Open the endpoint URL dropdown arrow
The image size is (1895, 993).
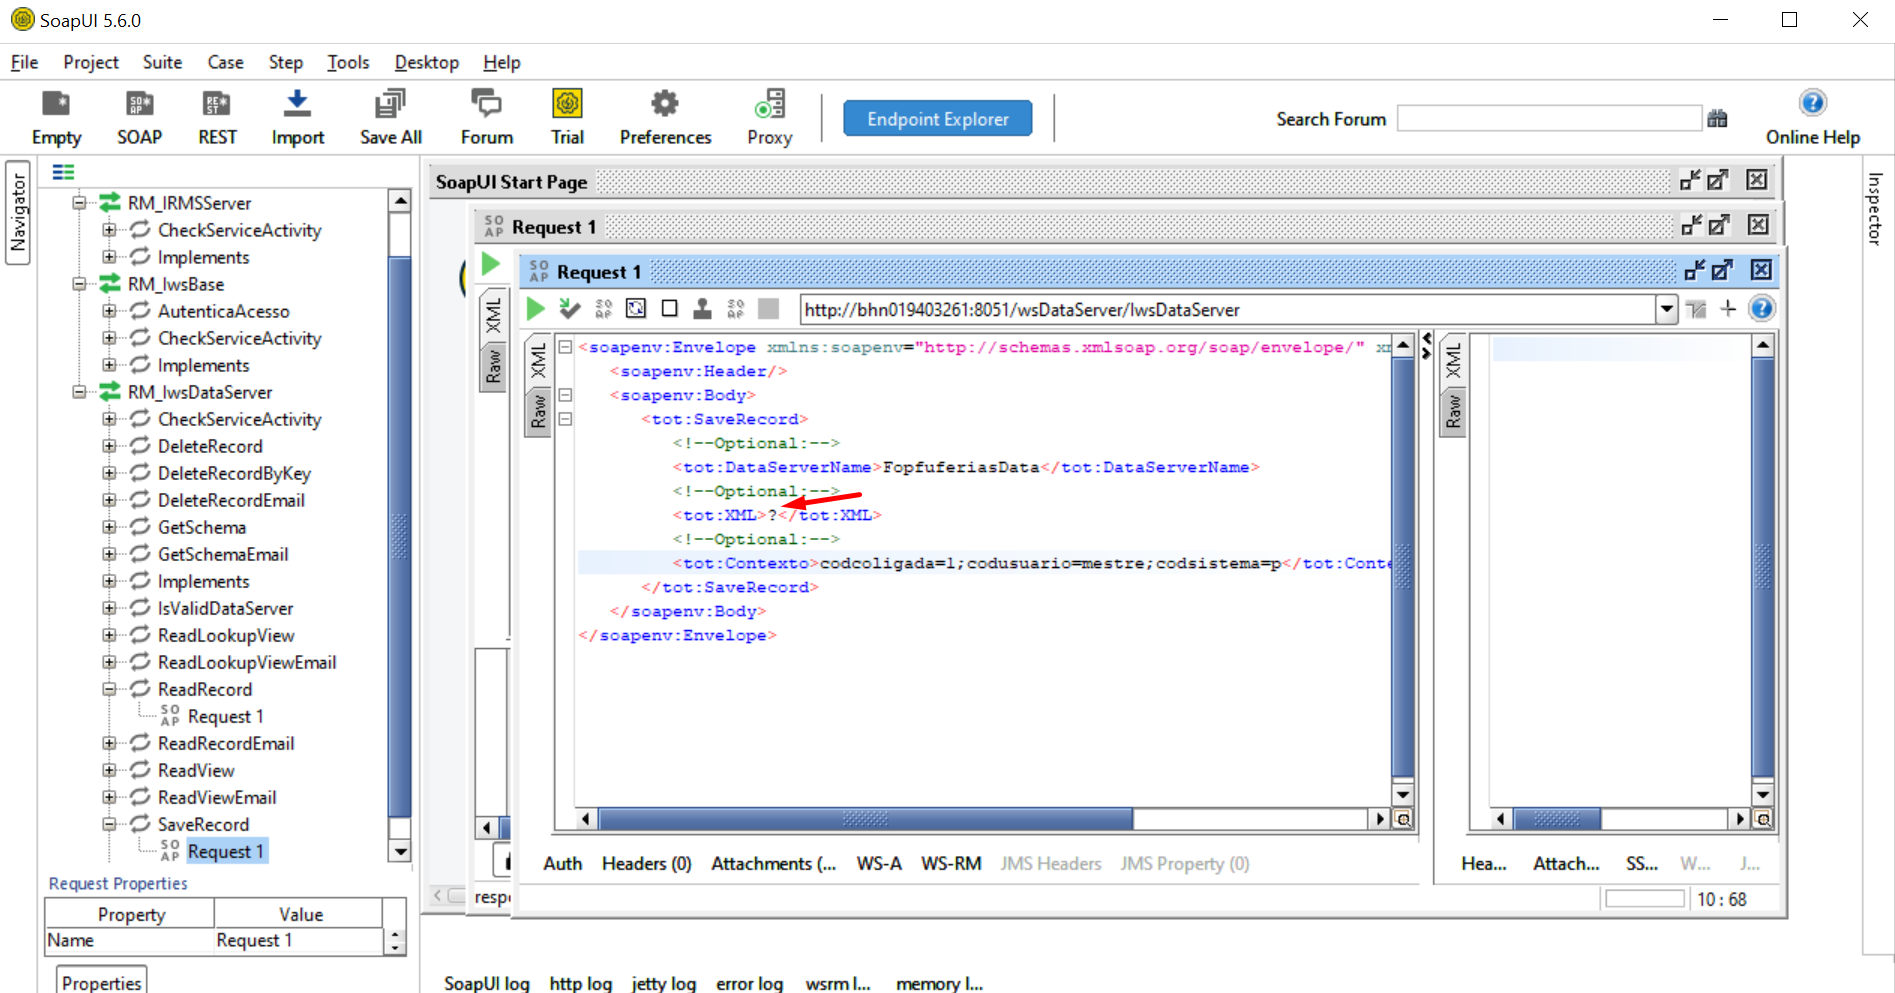(x=1667, y=309)
